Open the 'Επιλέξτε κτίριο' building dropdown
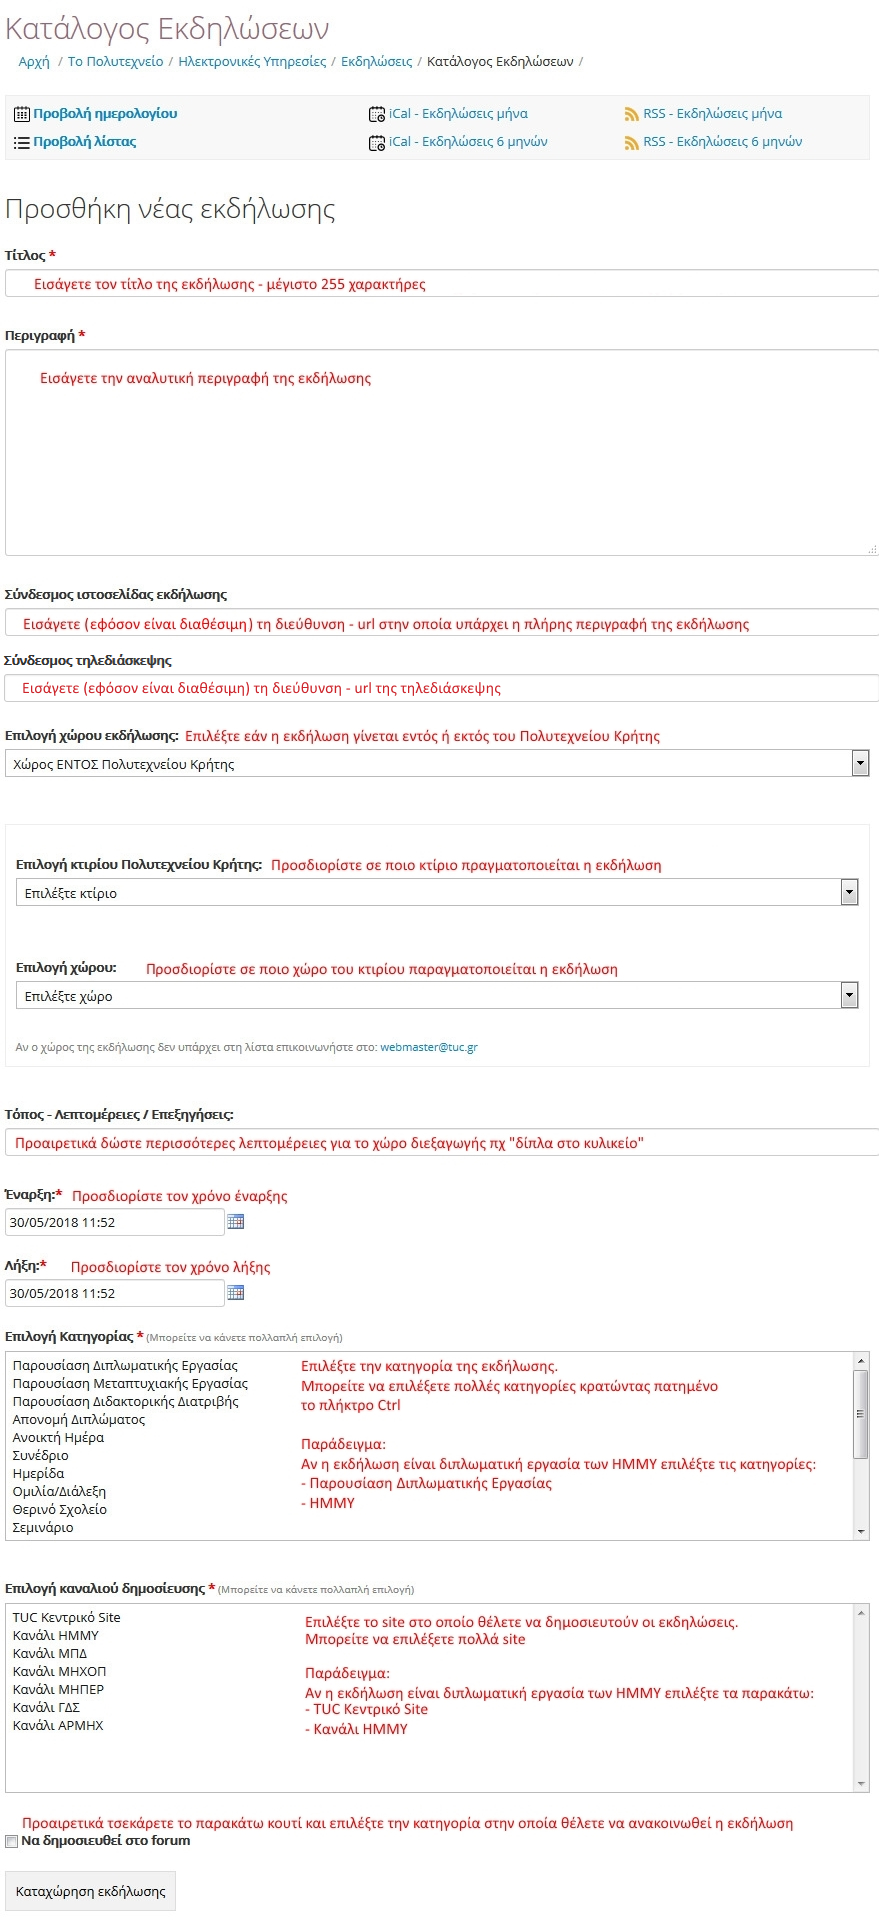The height and width of the screenshot is (1920, 879). coord(849,892)
